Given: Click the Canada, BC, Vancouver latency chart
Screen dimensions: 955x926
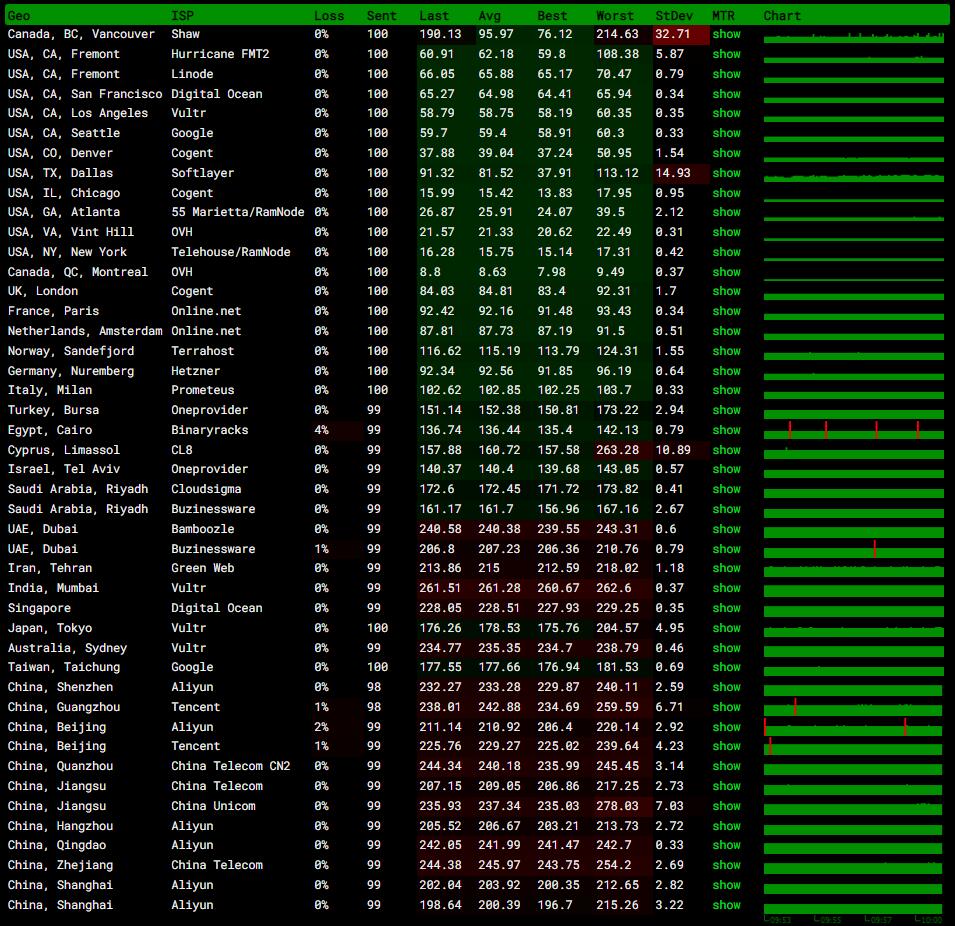Looking at the screenshot, I should coord(853,37).
